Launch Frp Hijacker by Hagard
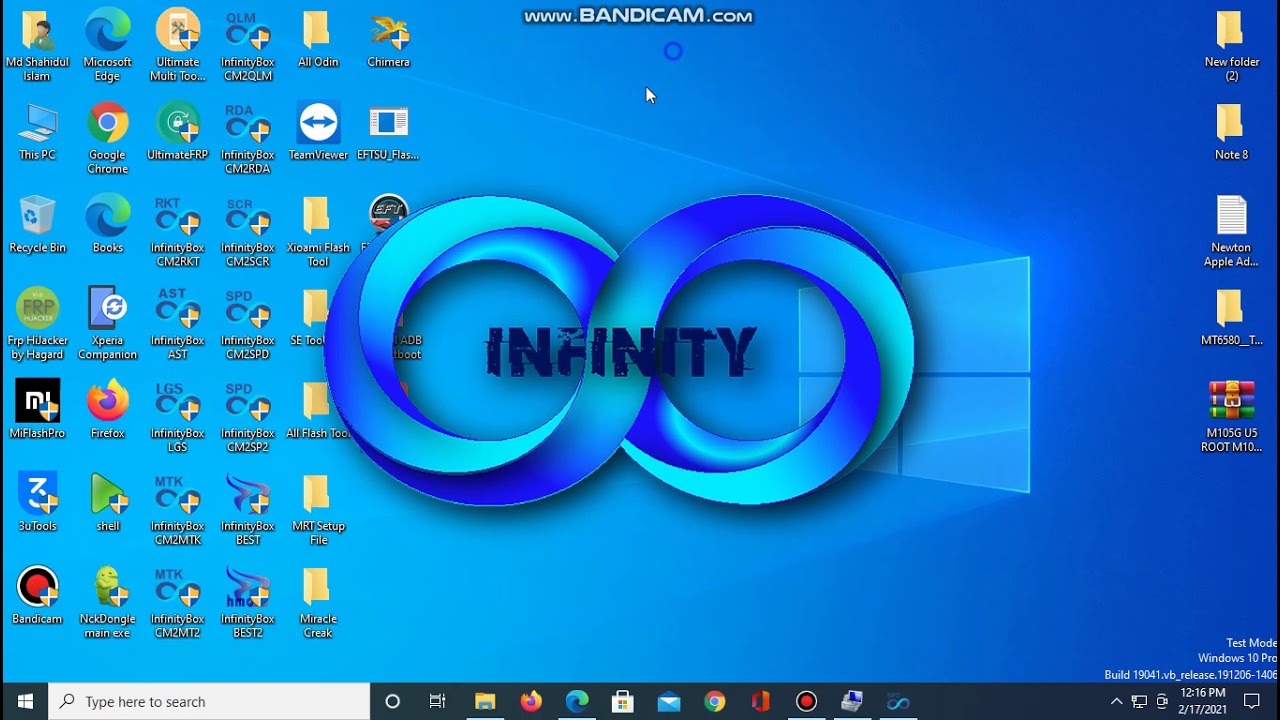This screenshot has width=1280, height=720. [x=37, y=324]
